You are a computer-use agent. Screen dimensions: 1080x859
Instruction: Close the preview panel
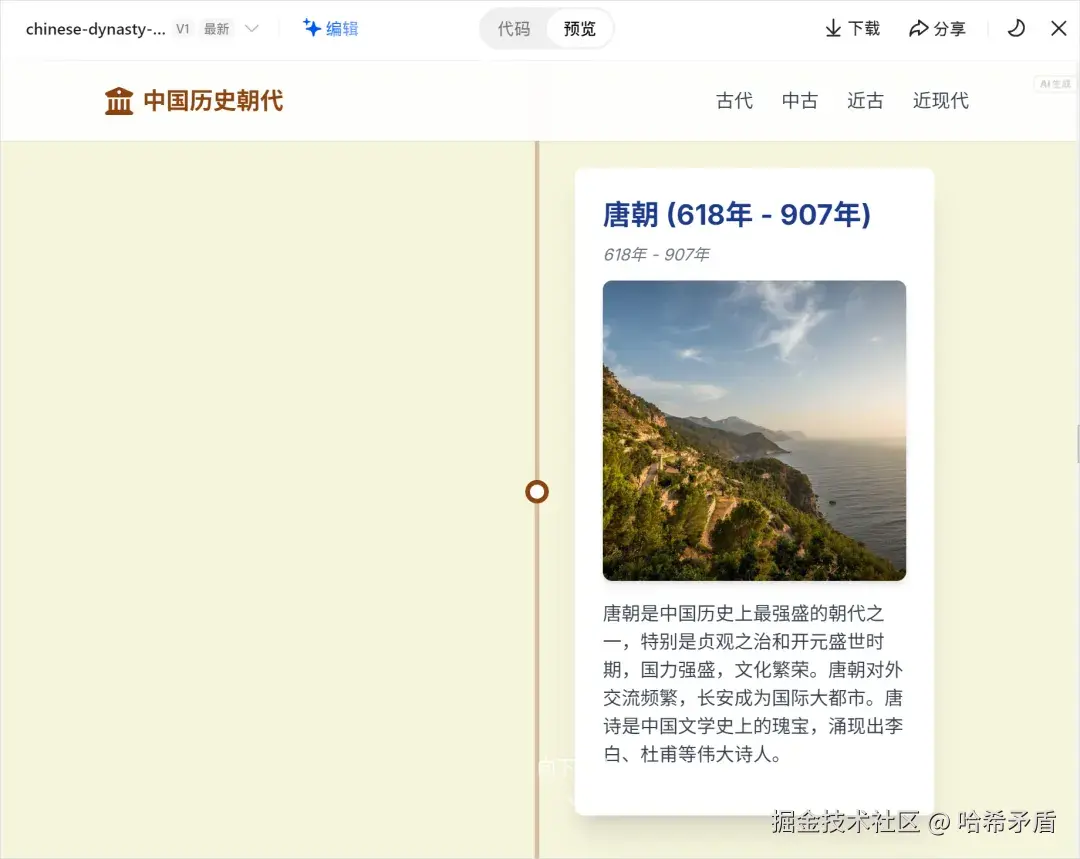pyautogui.click(x=1059, y=28)
